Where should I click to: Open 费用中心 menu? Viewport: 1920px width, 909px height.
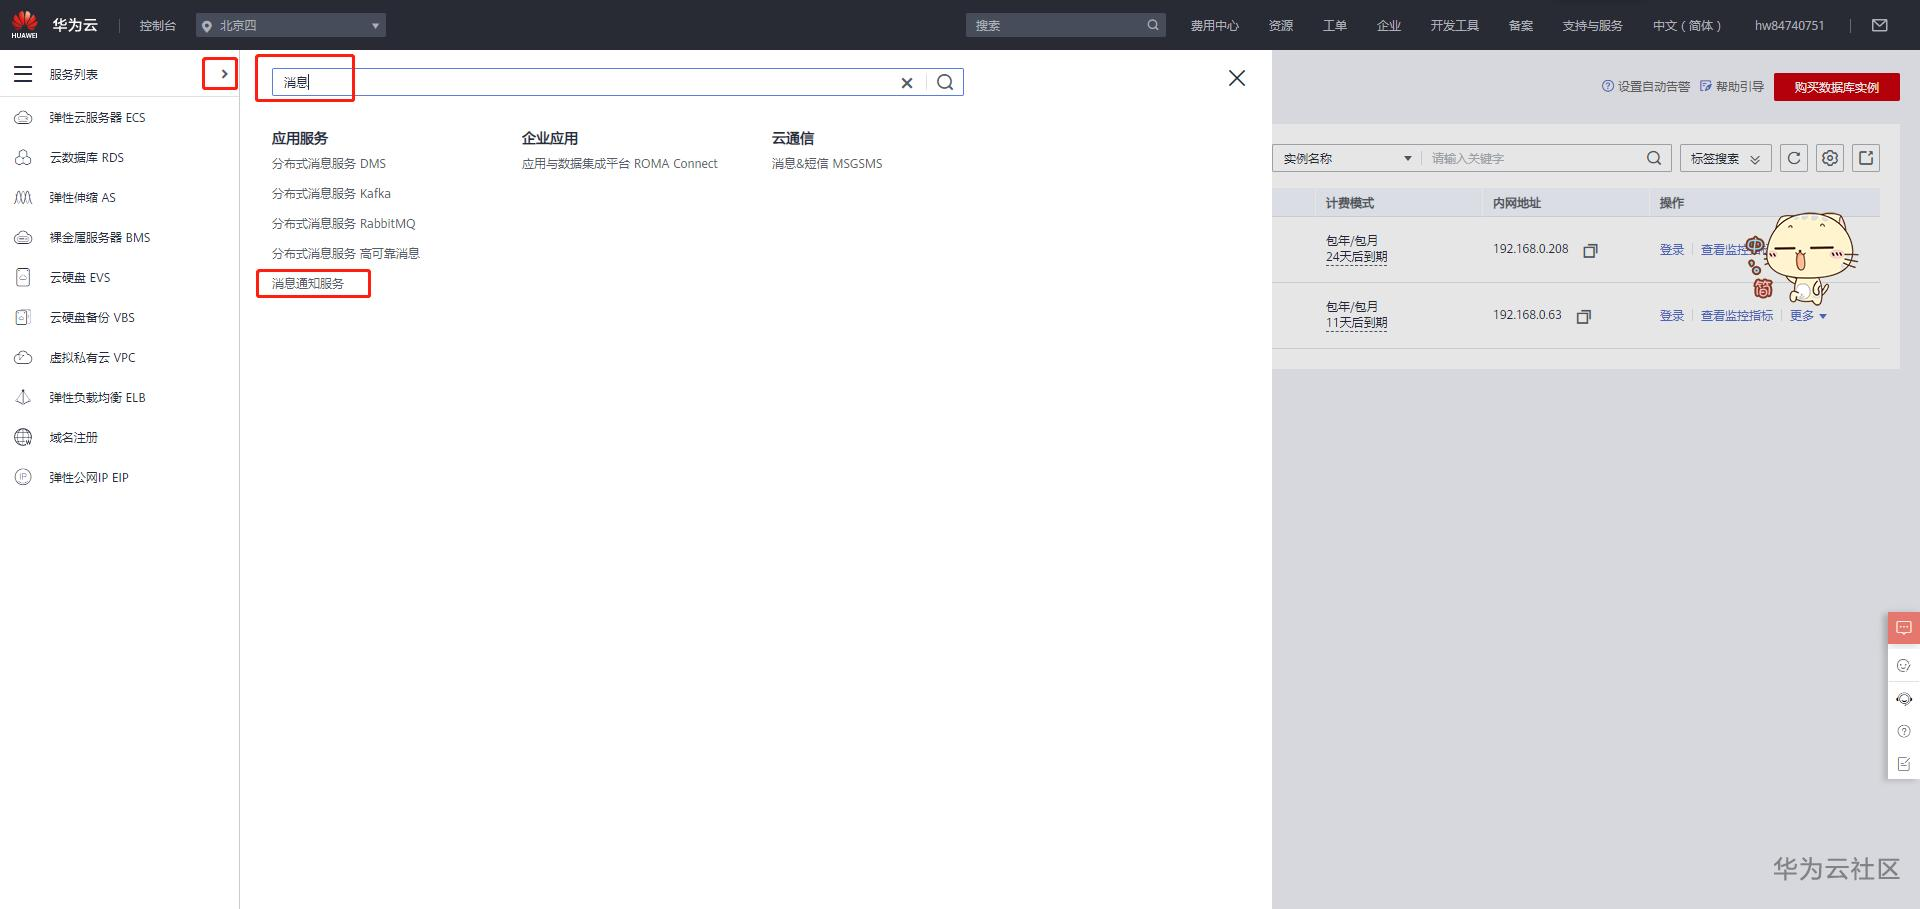coord(1214,26)
